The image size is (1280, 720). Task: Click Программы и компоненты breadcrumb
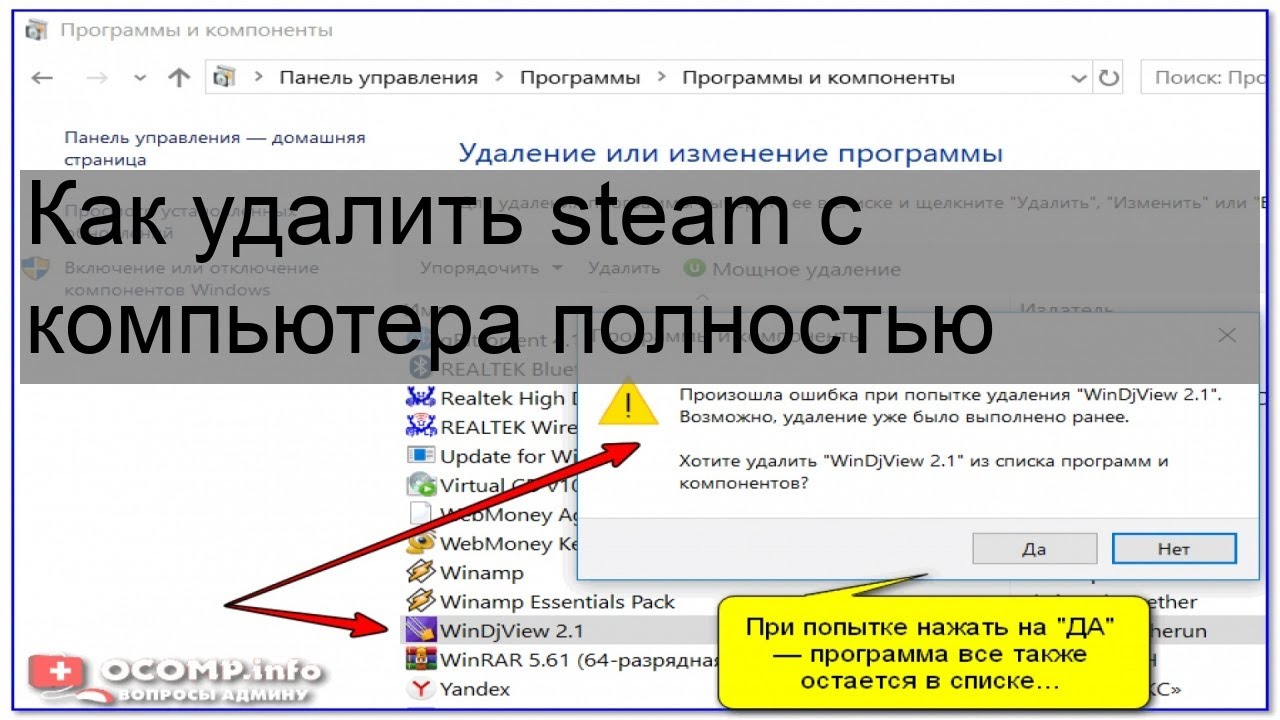[x=818, y=78]
